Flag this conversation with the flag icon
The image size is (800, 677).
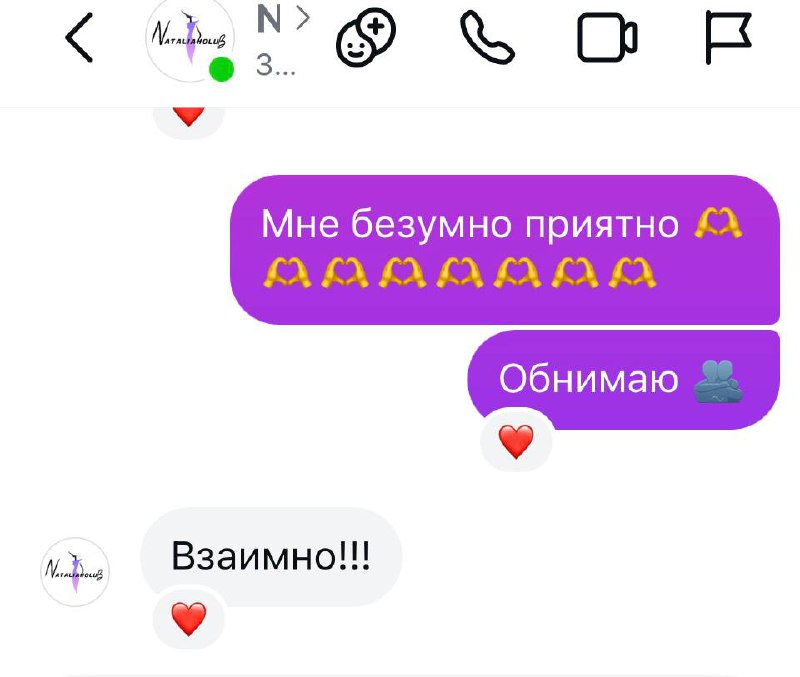(728, 38)
